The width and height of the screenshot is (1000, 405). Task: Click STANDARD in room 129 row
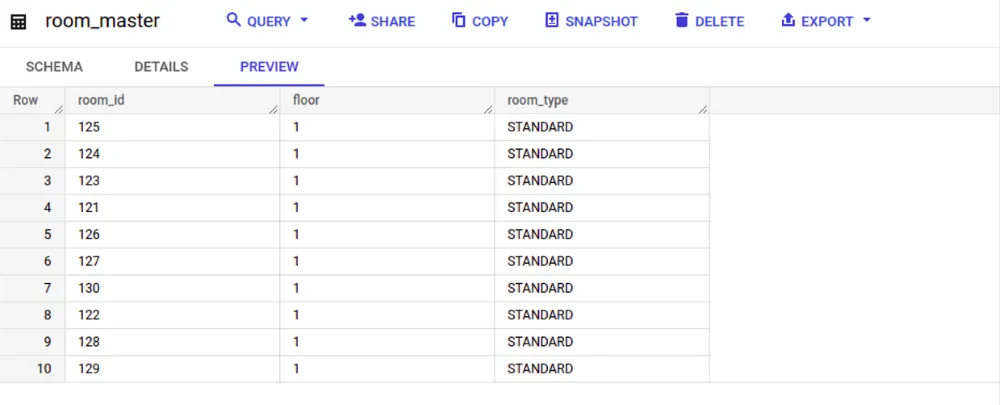click(540, 368)
